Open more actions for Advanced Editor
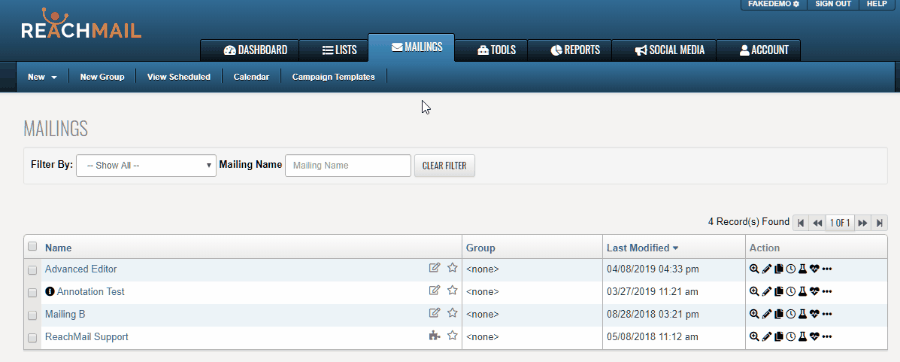900x362 pixels. click(x=827, y=268)
